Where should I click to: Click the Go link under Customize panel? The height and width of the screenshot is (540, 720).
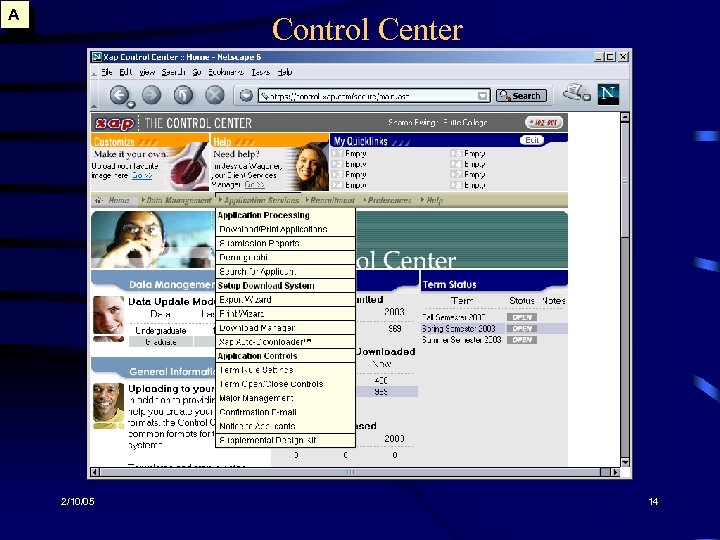141,175
